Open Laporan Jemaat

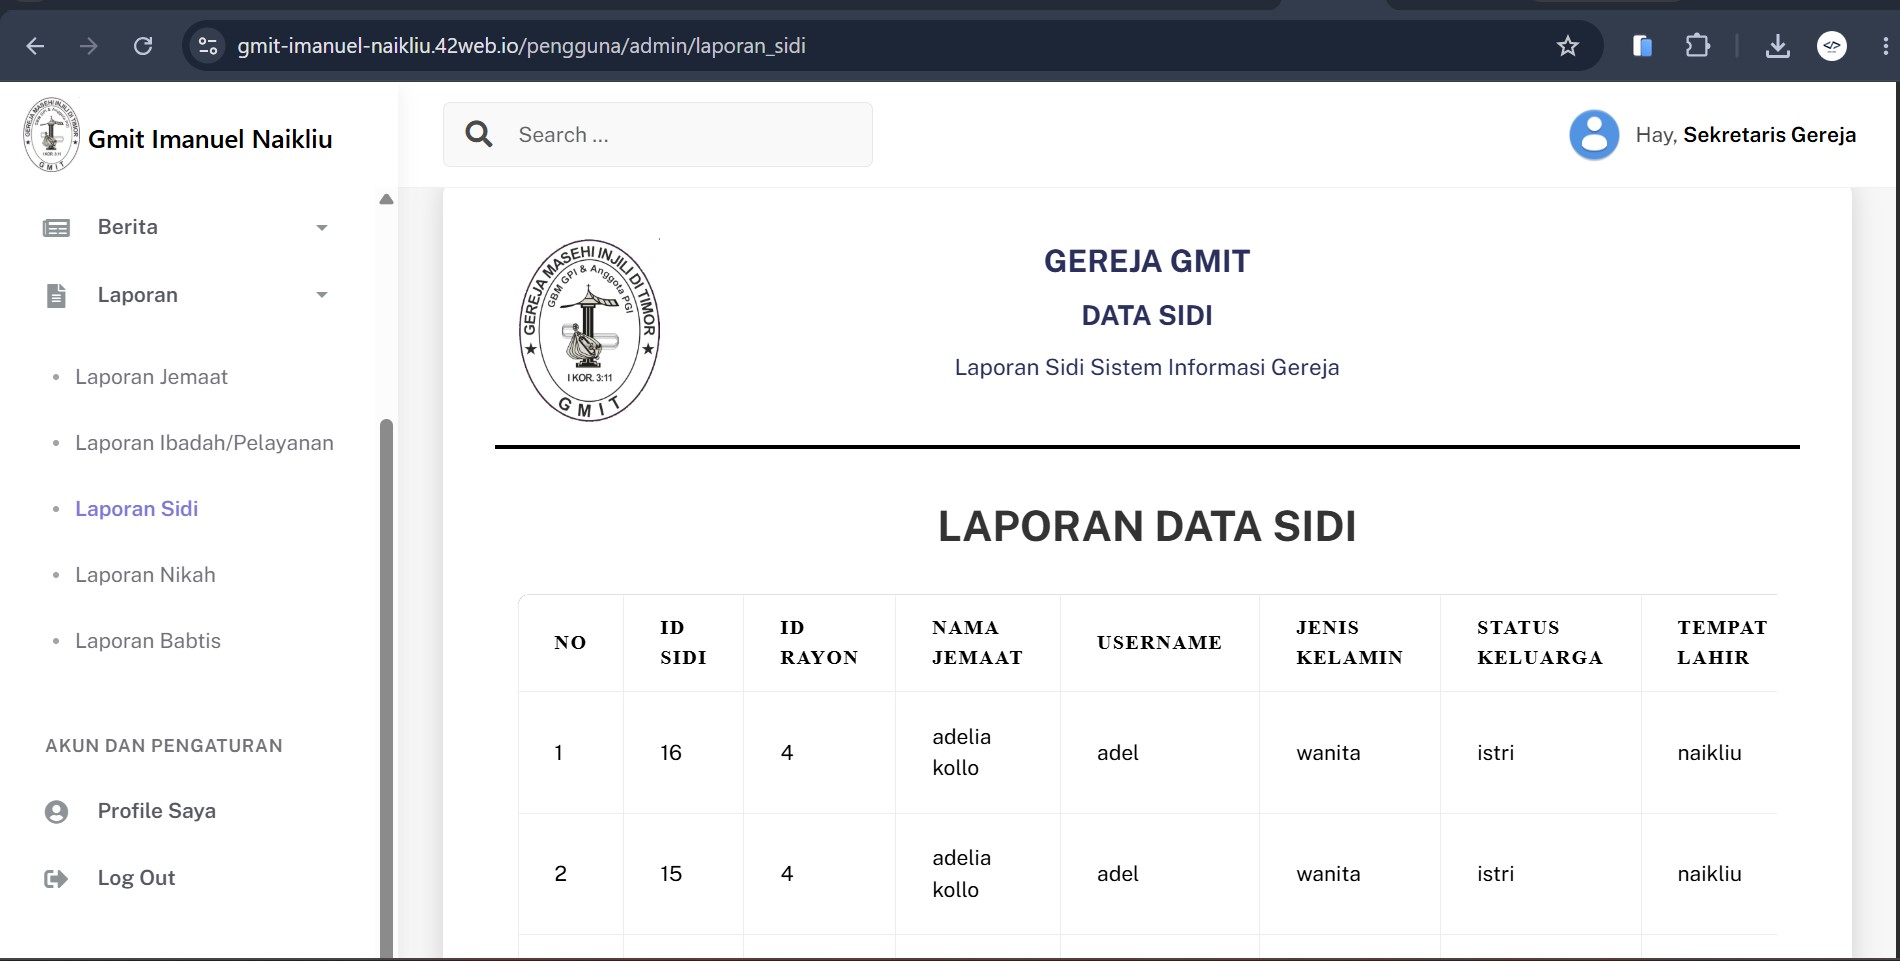[x=151, y=377]
